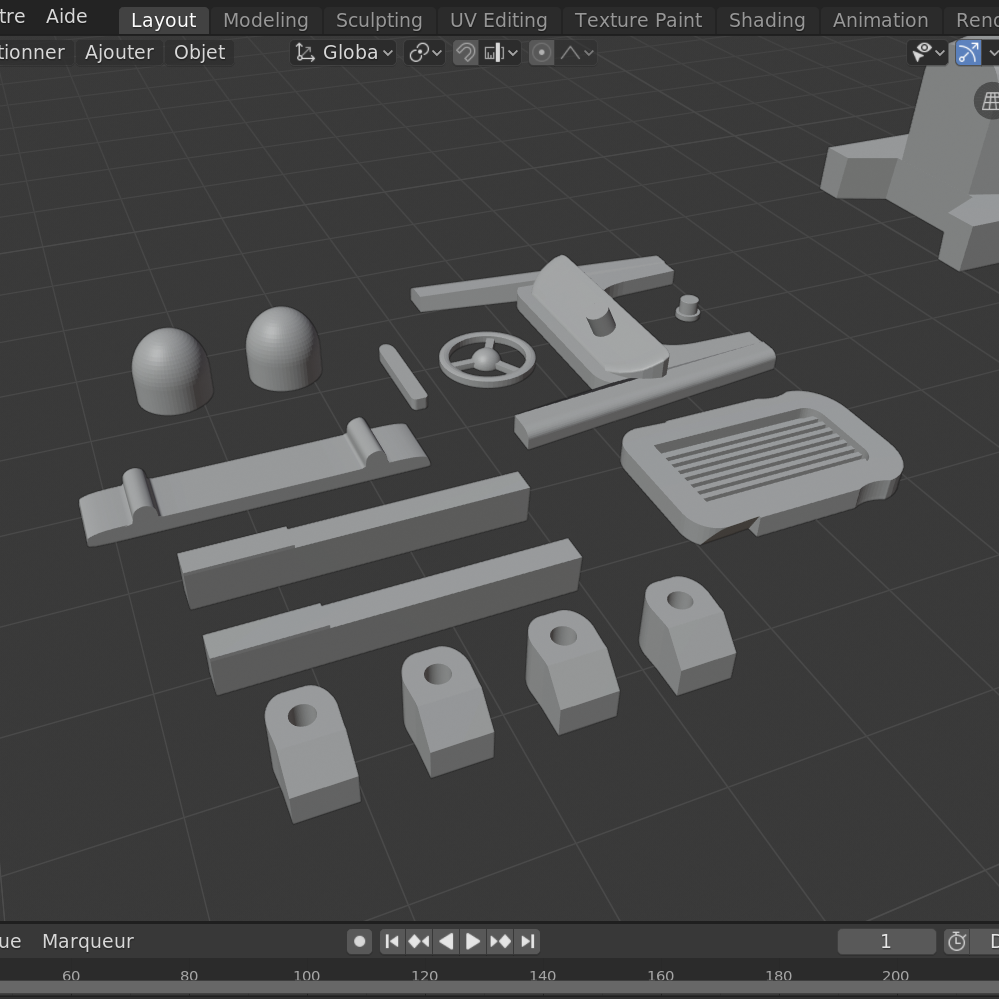
Task: Select the steering wheel object in viewport
Action: (x=487, y=360)
